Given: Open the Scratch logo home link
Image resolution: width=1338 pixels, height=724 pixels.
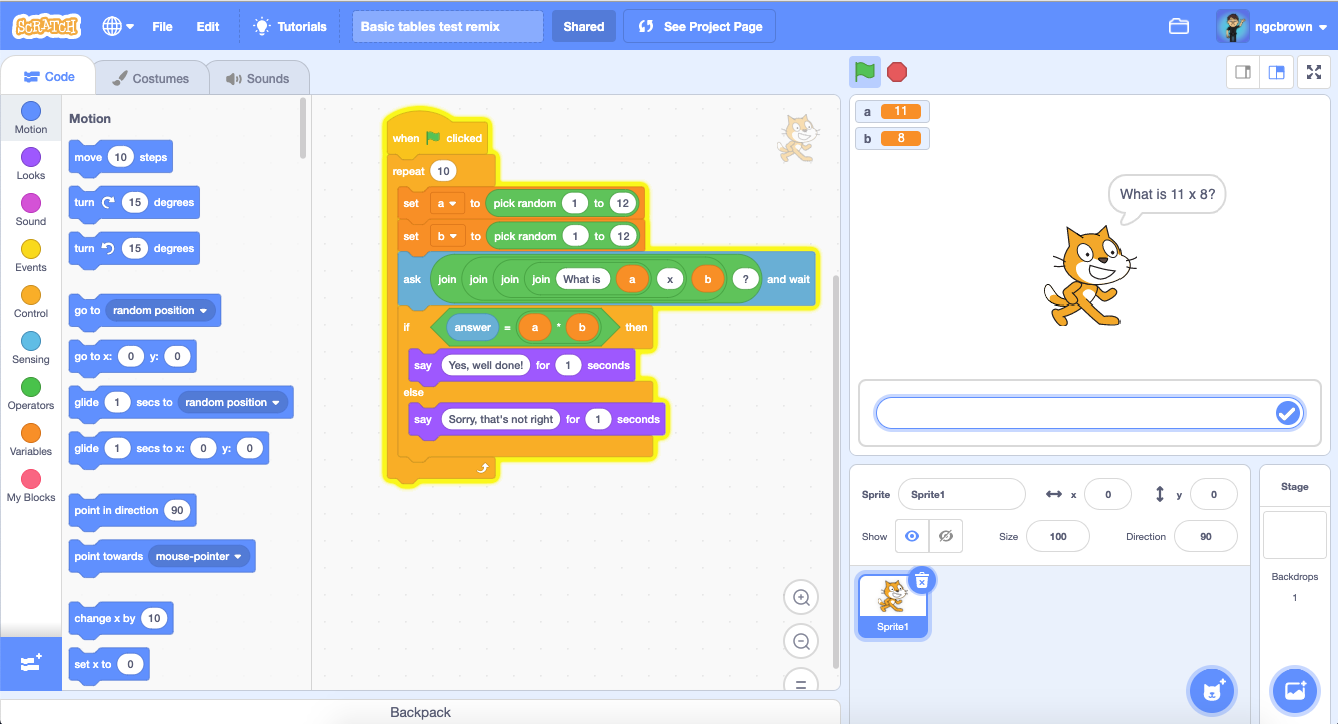Looking at the screenshot, I should [47, 26].
